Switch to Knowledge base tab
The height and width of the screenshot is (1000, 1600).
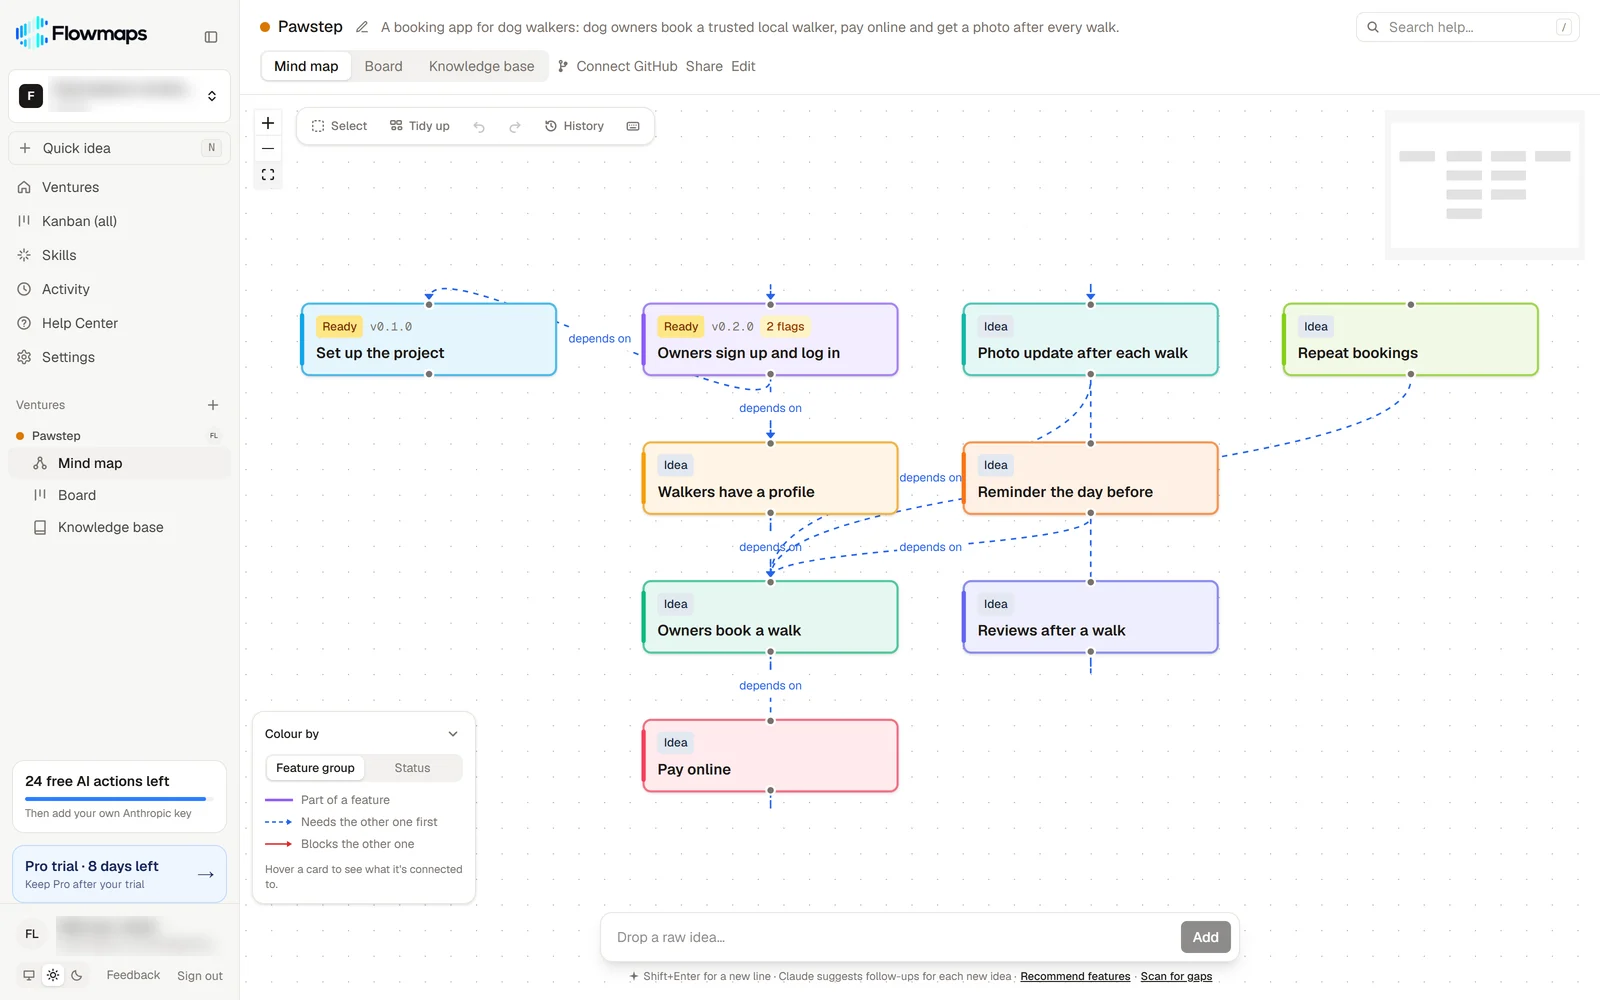pyautogui.click(x=481, y=66)
